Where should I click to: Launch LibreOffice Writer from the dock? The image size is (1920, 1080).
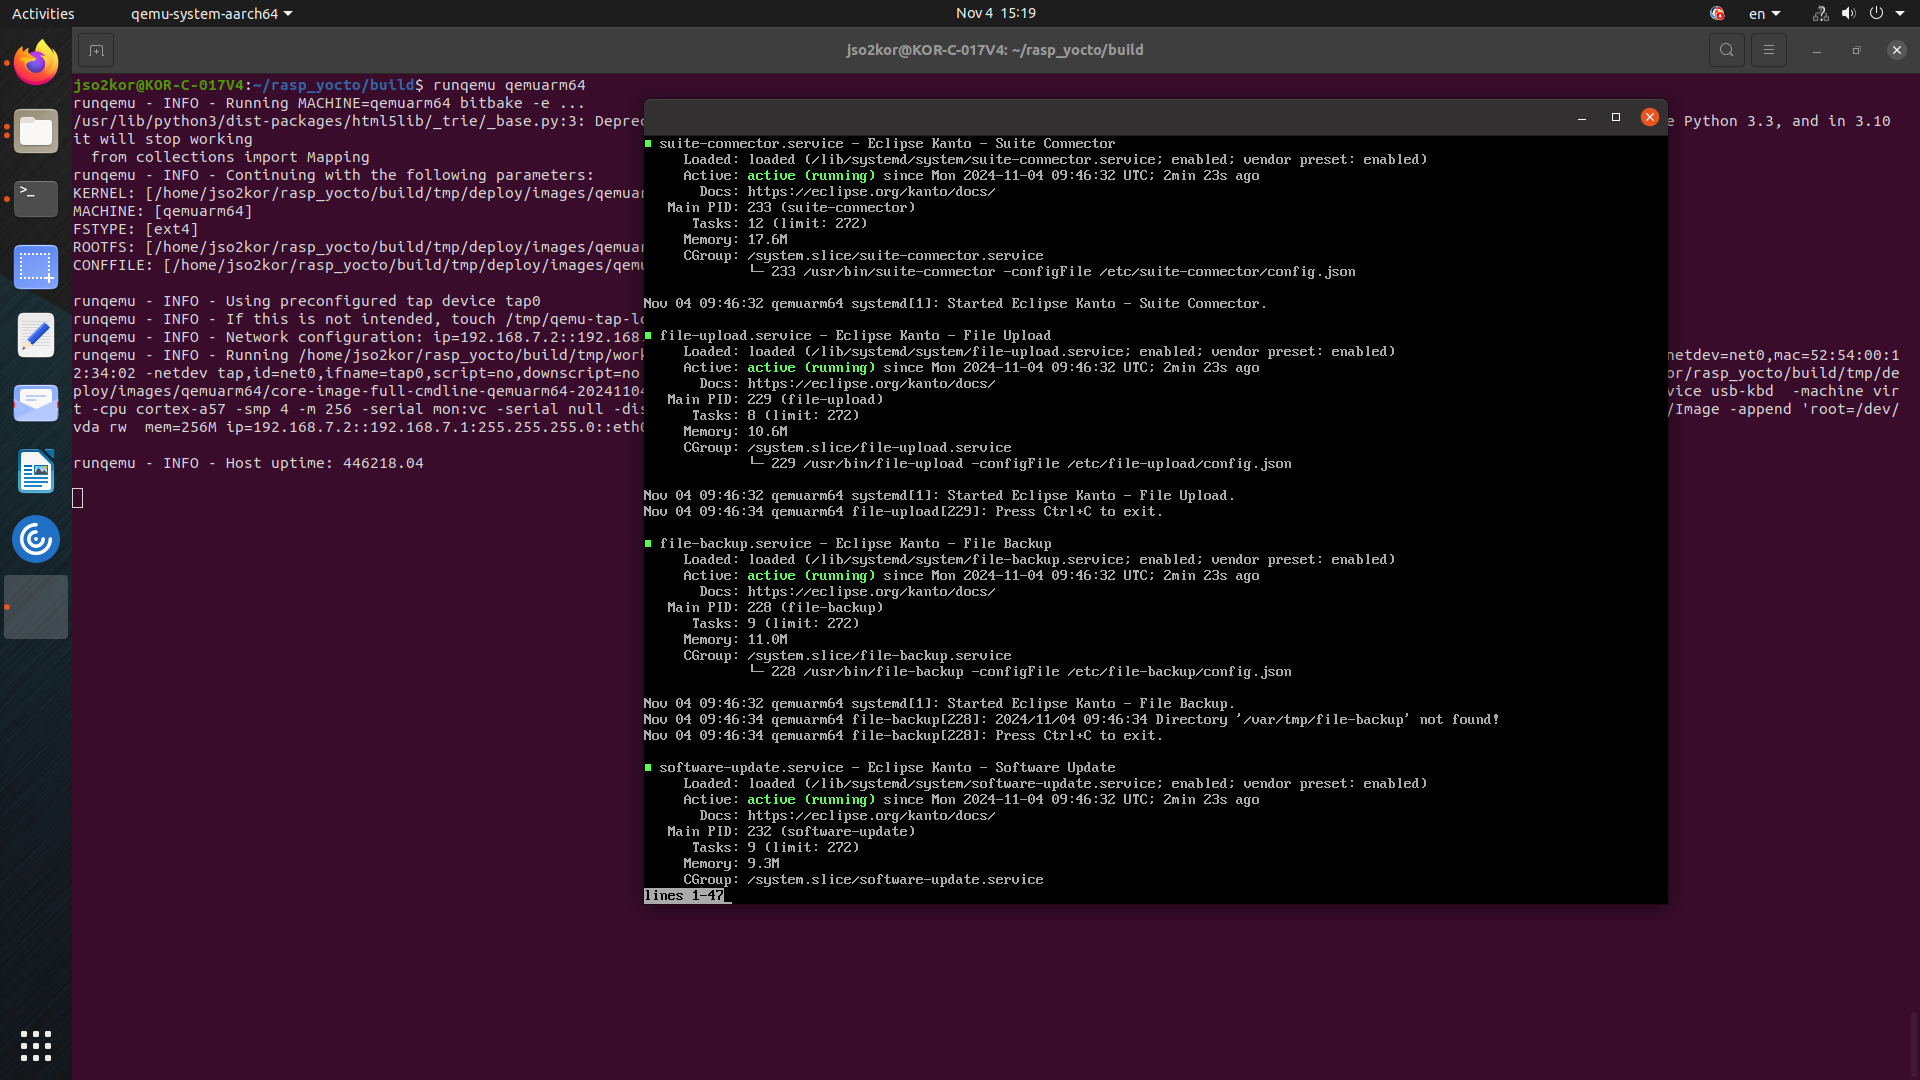click(36, 471)
